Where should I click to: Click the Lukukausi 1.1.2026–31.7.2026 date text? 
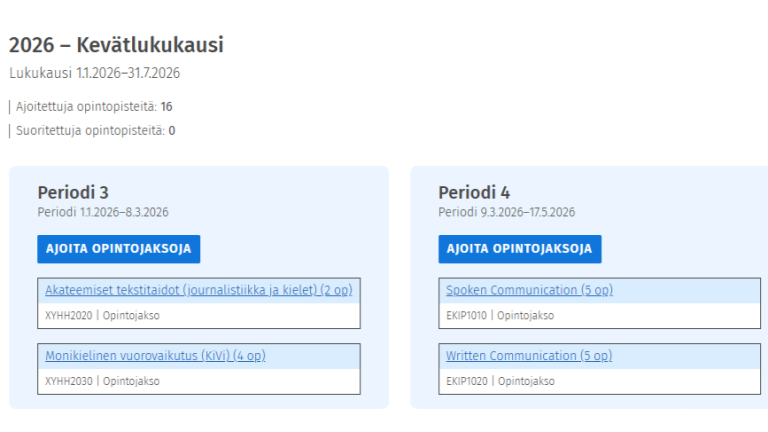95,73
